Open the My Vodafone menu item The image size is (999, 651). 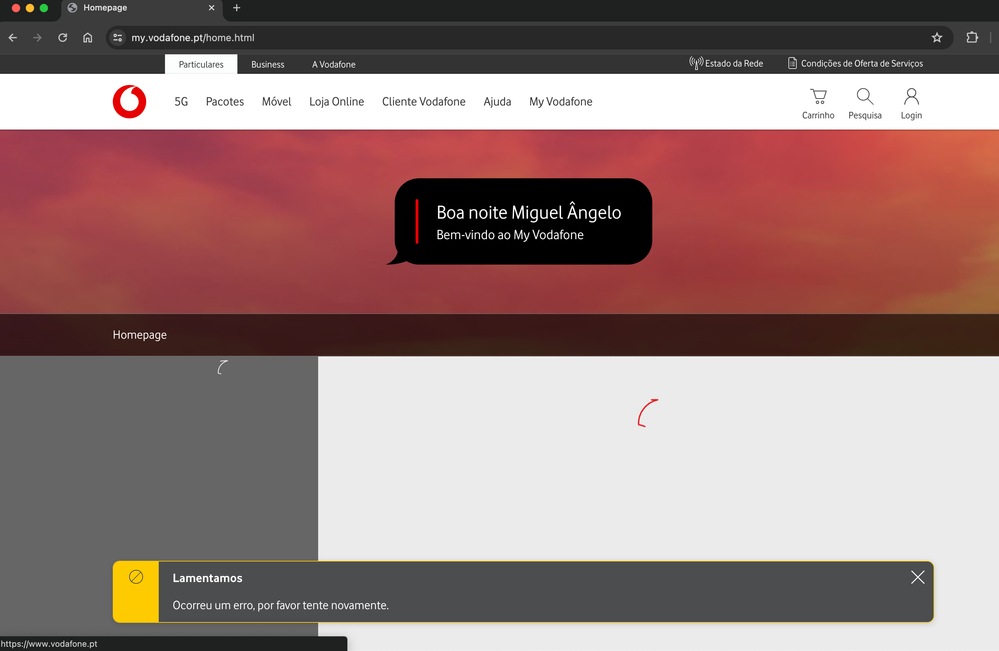pos(560,101)
